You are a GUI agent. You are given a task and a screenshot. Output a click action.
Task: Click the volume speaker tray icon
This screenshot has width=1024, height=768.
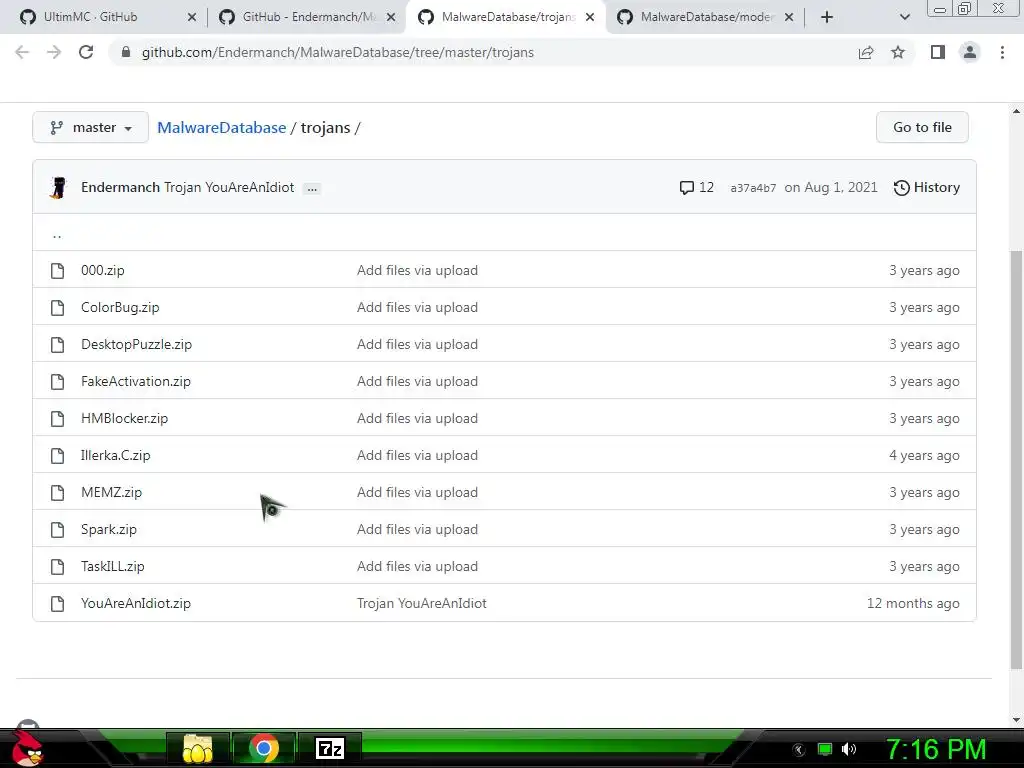tap(848, 749)
